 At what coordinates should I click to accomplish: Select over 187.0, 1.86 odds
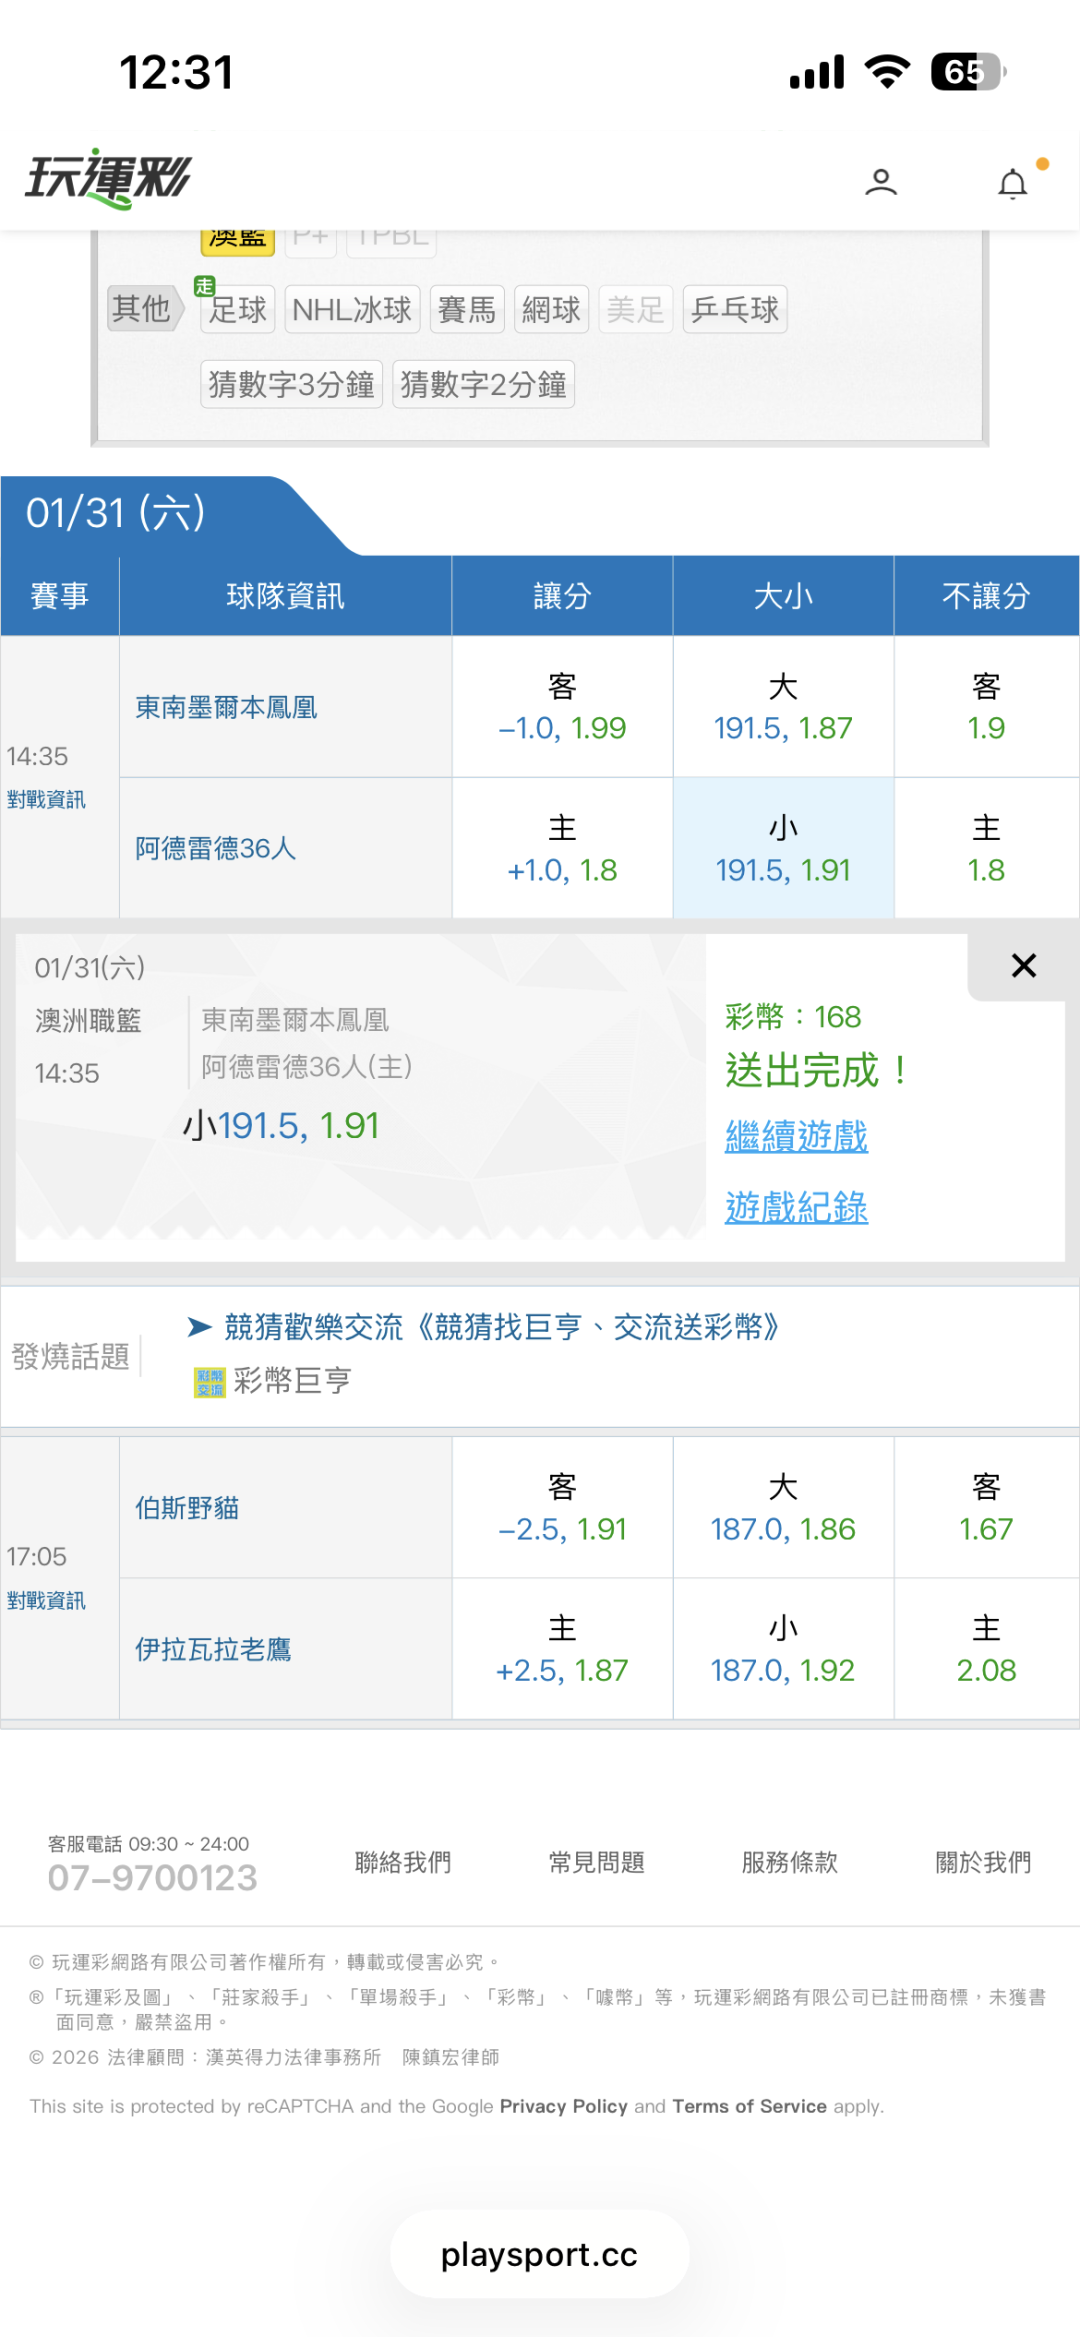pos(783,1508)
